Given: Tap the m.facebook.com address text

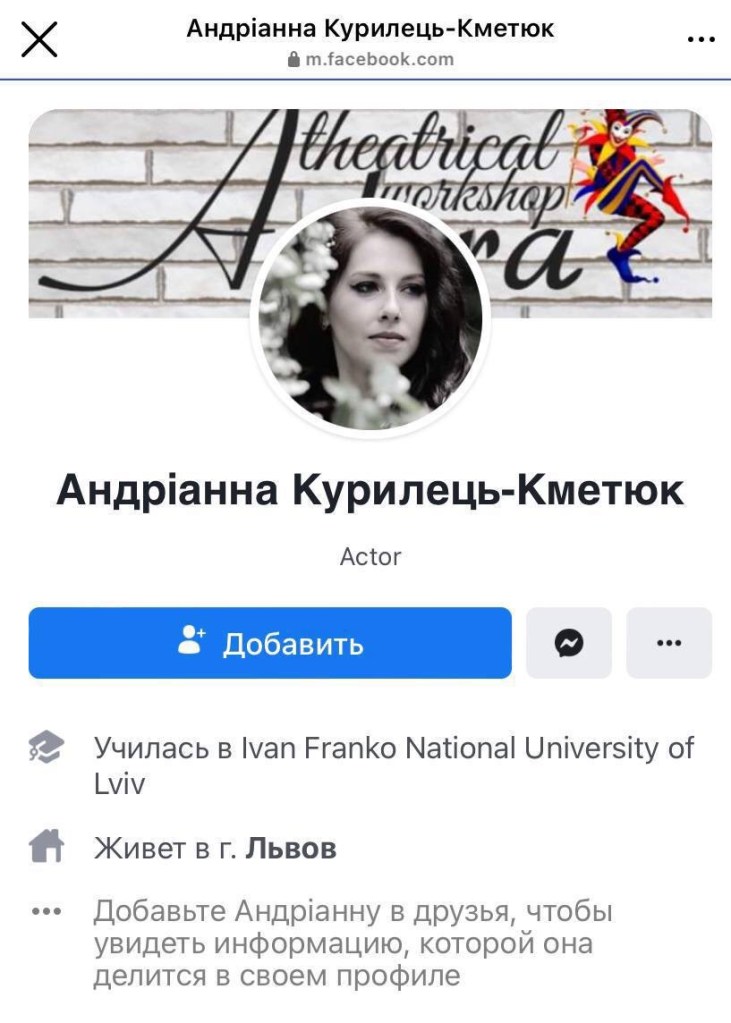Looking at the screenshot, I should point(379,59).
